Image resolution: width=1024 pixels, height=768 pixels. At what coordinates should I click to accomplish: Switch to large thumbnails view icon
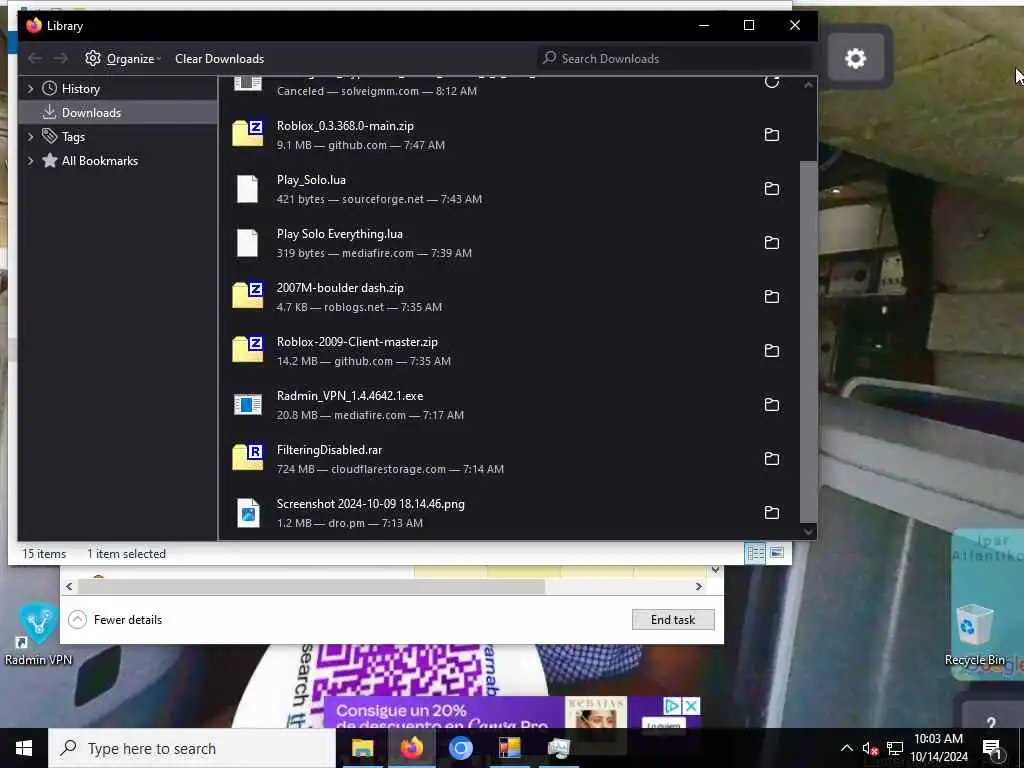coord(776,553)
